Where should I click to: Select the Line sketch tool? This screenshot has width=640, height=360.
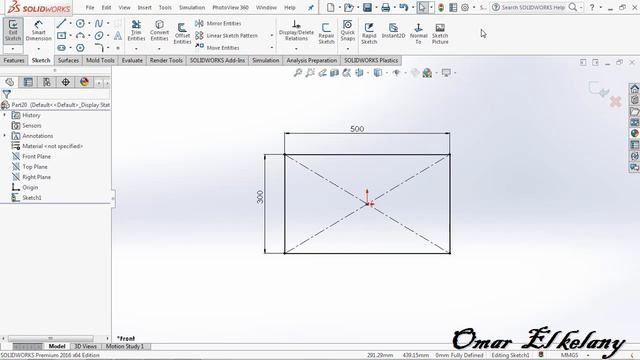61,24
